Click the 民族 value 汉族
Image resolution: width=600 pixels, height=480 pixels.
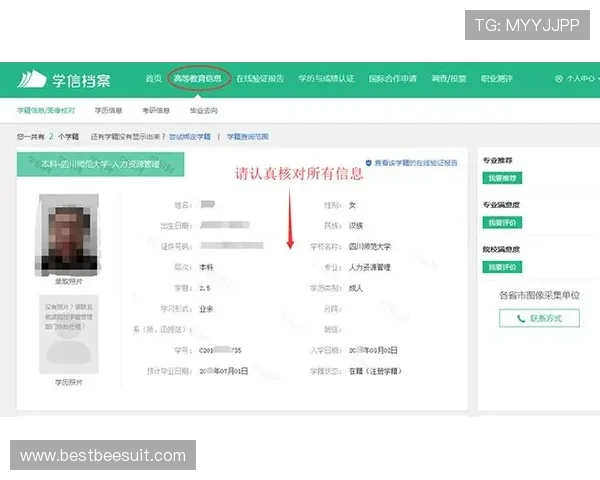coord(355,226)
